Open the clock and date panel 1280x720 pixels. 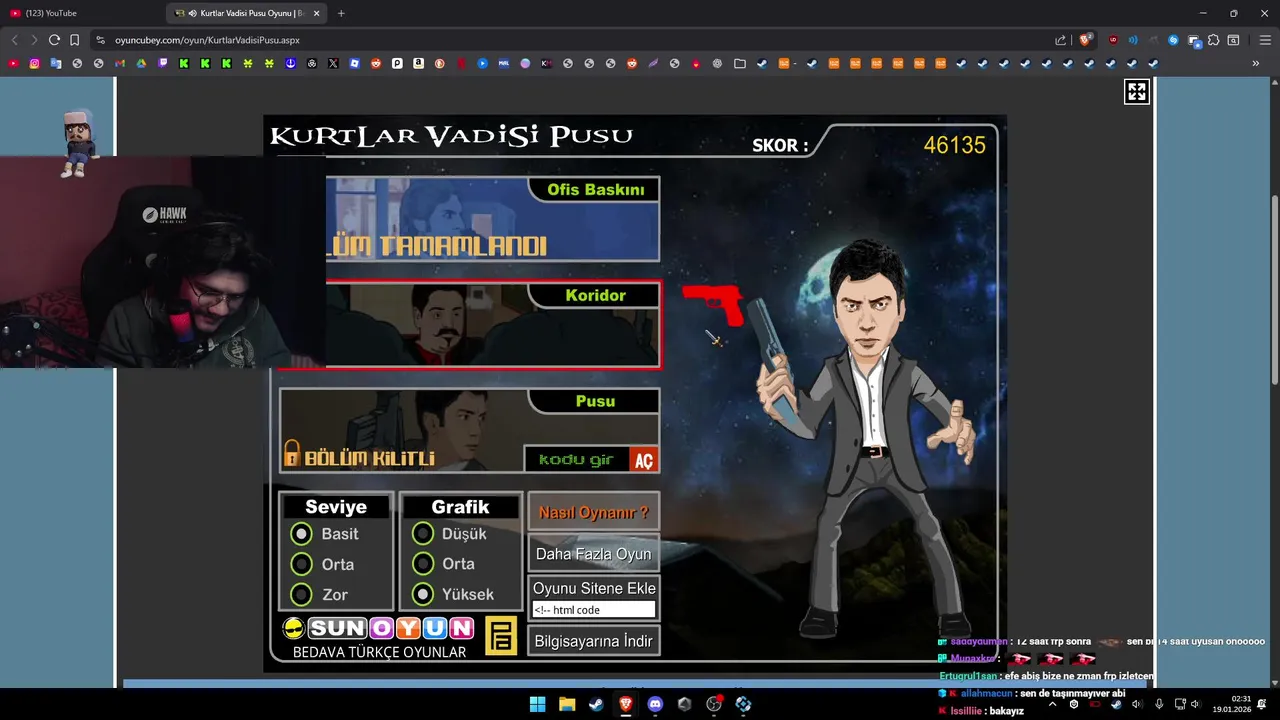[1231, 704]
